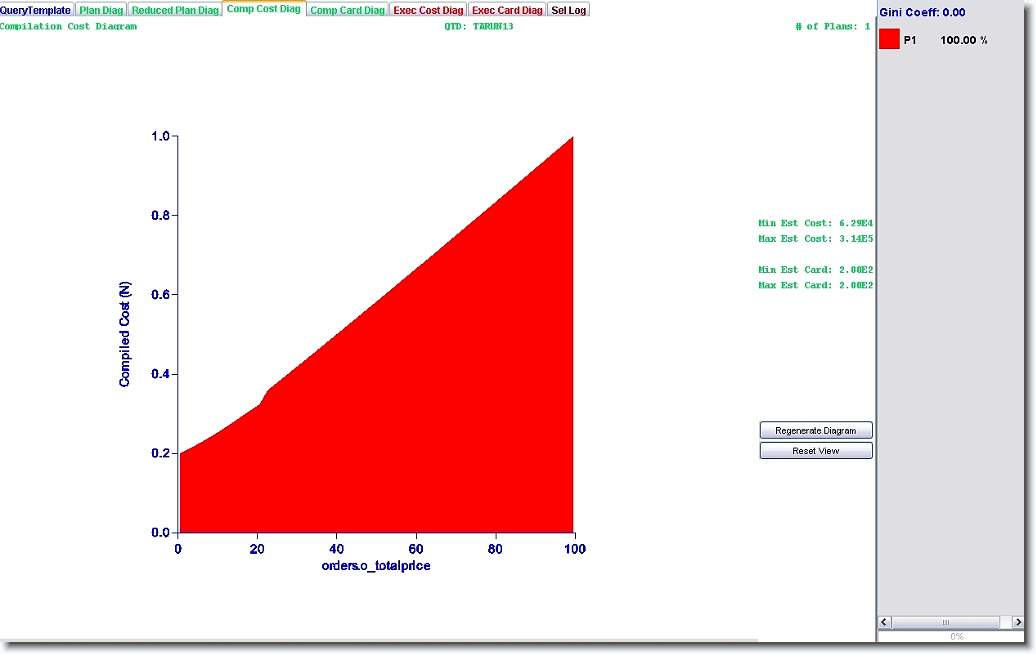Click the orders.o_totalprice axis label
The width and height of the screenshot is (1036, 654).
point(376,566)
